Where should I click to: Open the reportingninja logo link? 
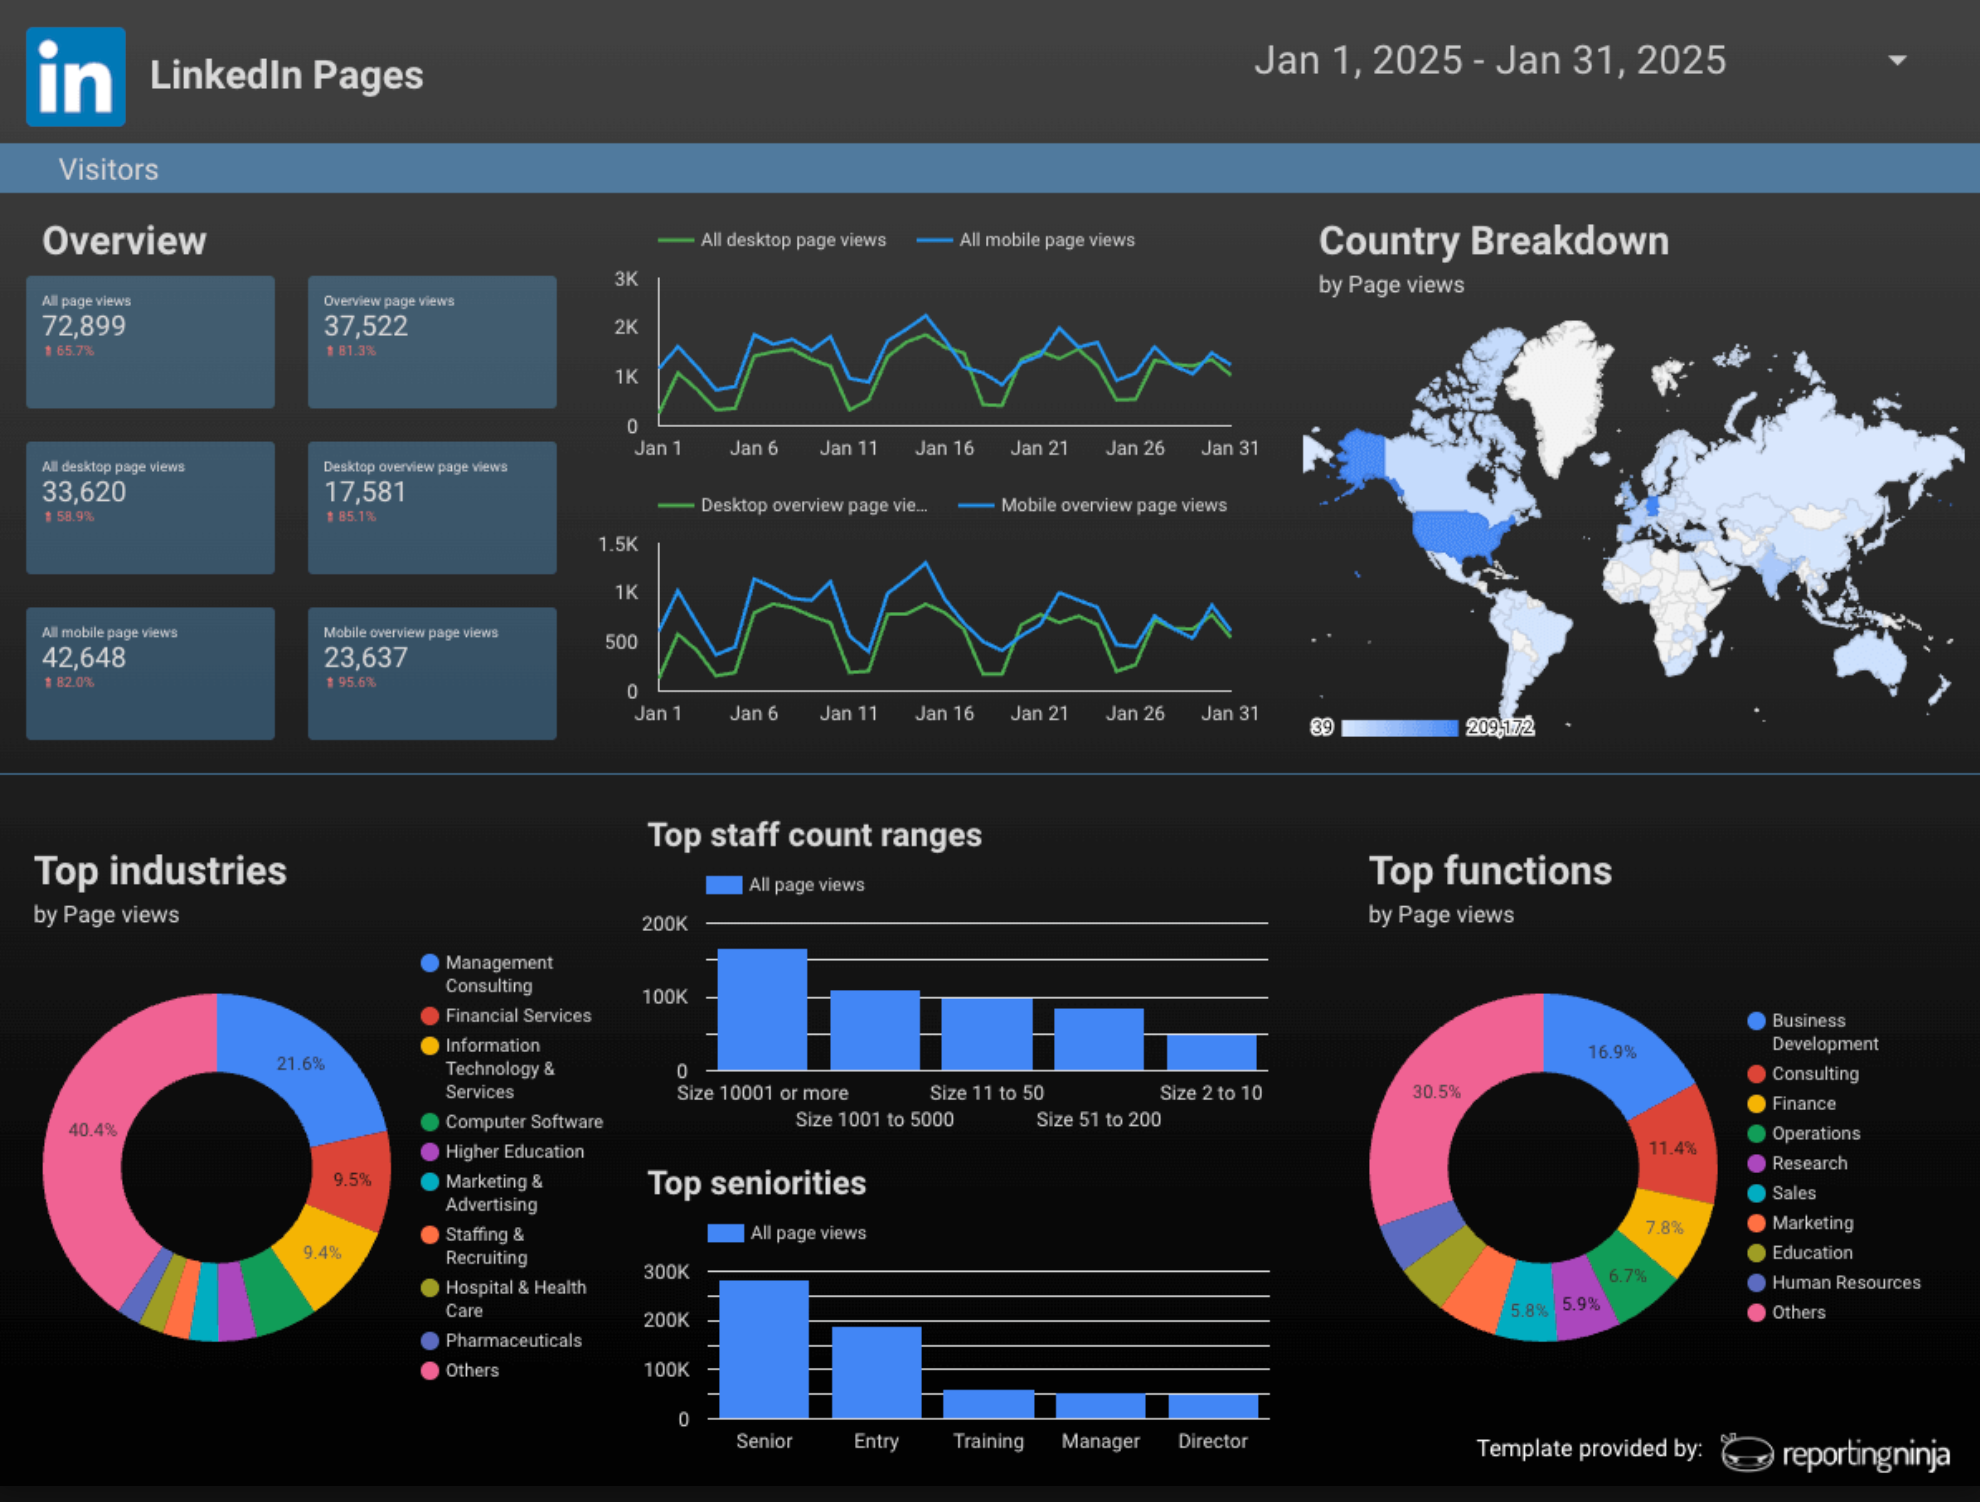[x=1836, y=1453]
